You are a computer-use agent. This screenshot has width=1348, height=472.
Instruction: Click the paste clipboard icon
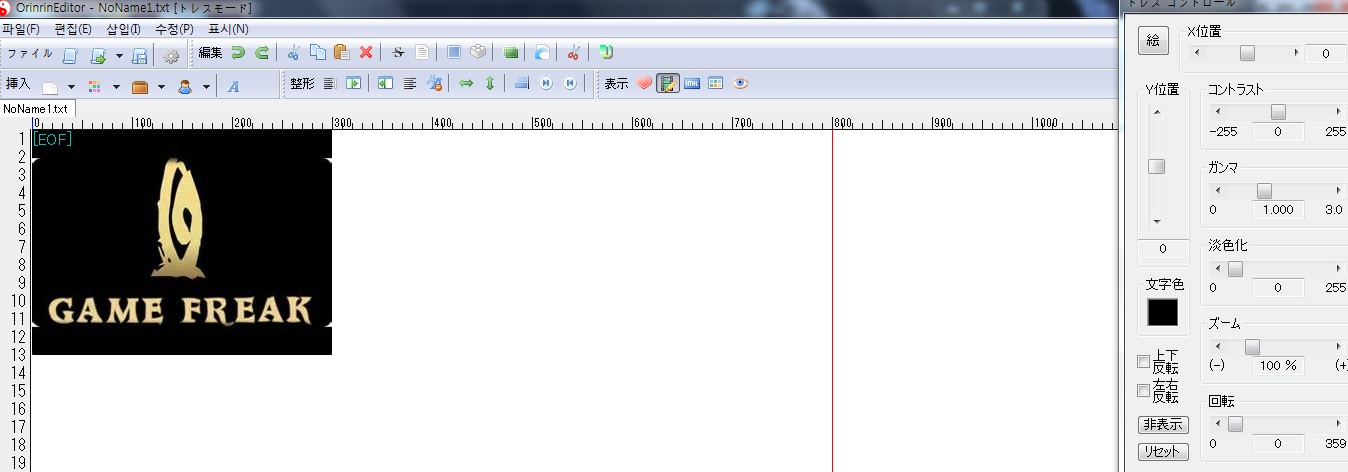tap(341, 53)
